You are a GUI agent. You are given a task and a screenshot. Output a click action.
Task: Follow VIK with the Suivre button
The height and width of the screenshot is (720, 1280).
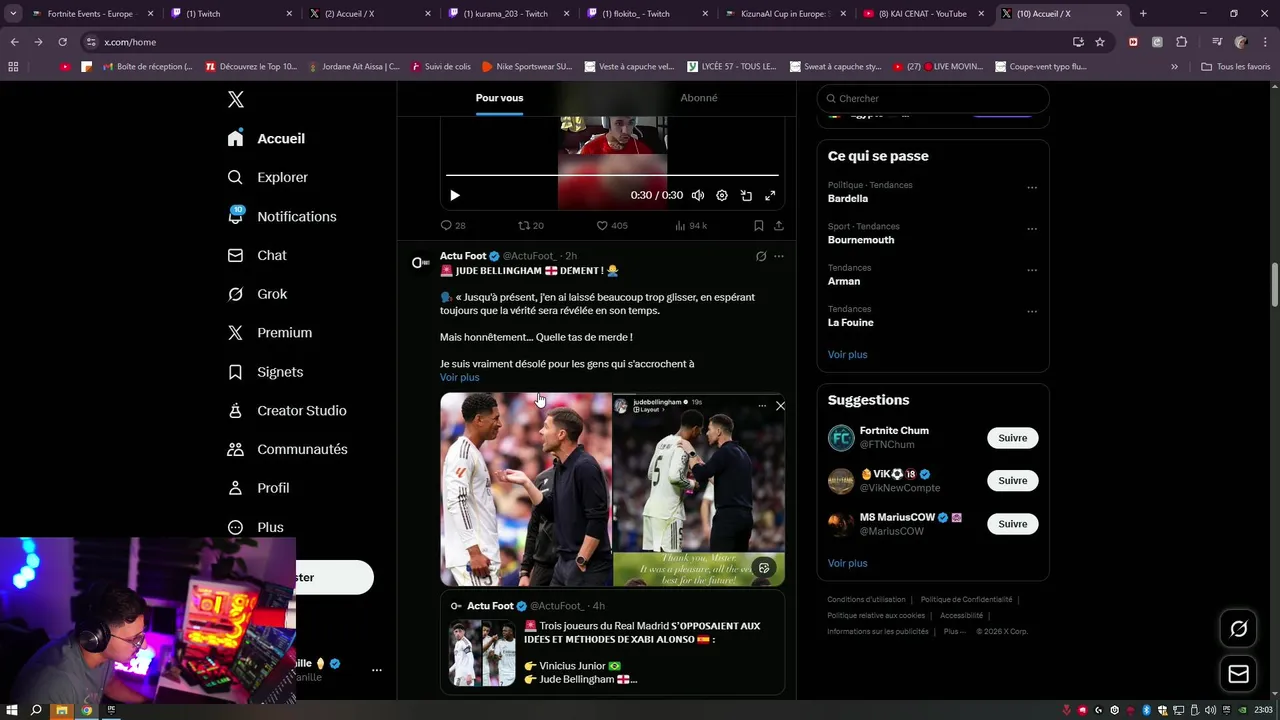point(1012,481)
